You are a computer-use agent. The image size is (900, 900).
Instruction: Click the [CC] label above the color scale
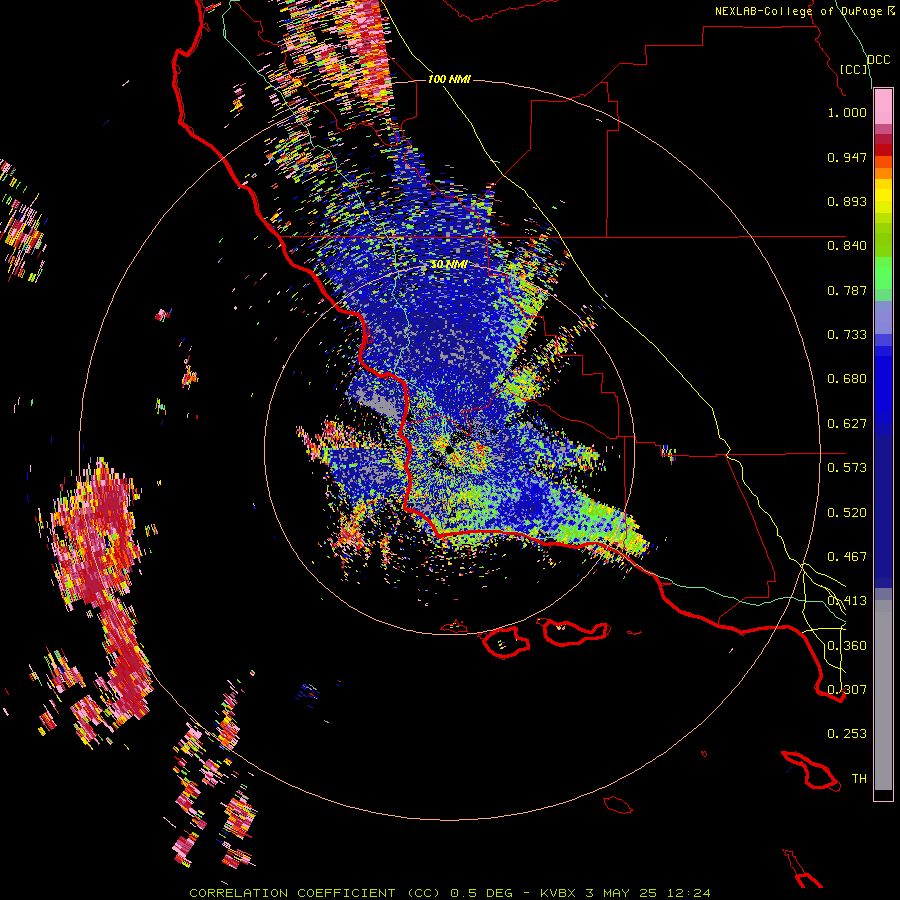(x=854, y=69)
